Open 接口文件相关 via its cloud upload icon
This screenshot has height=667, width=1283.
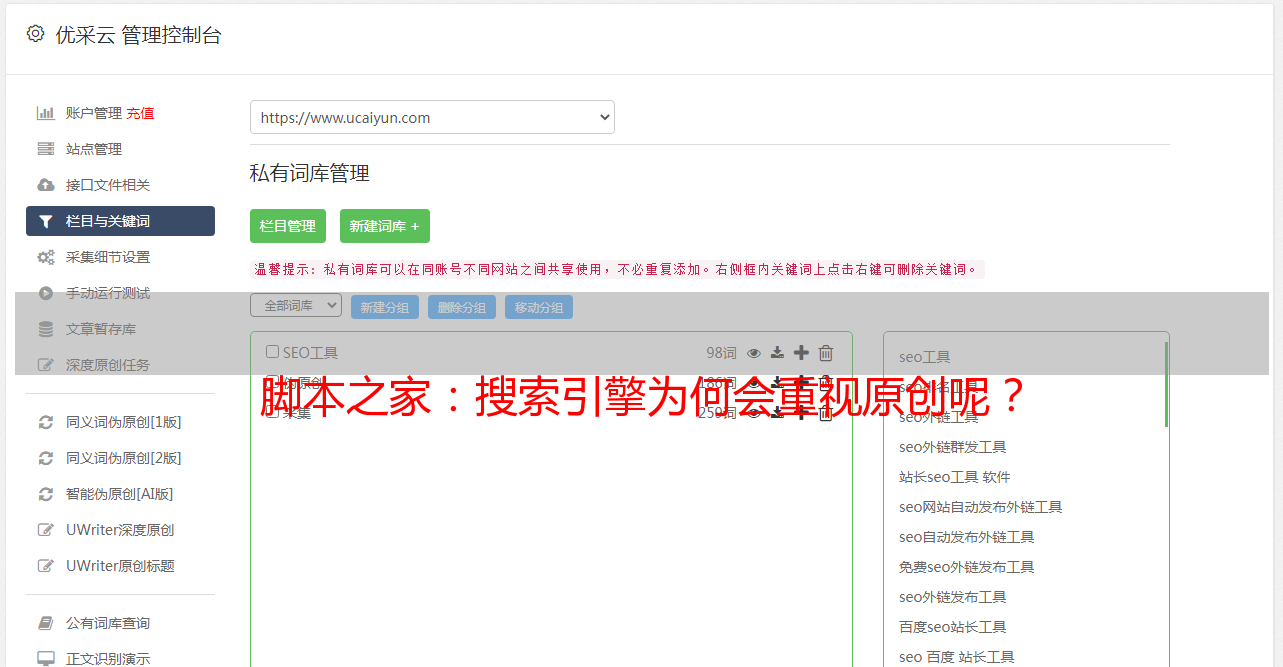coord(45,185)
